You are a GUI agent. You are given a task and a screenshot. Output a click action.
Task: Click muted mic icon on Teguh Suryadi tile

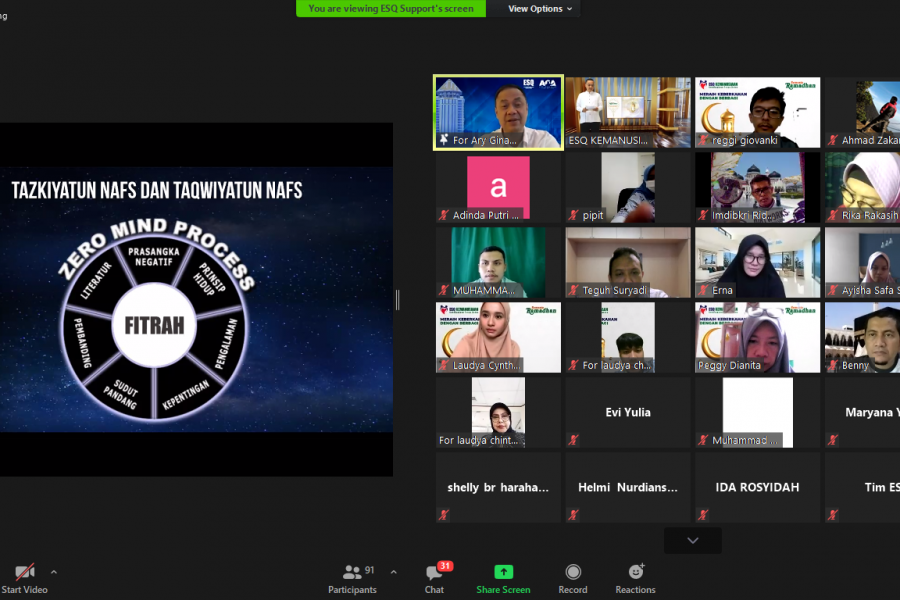point(574,290)
